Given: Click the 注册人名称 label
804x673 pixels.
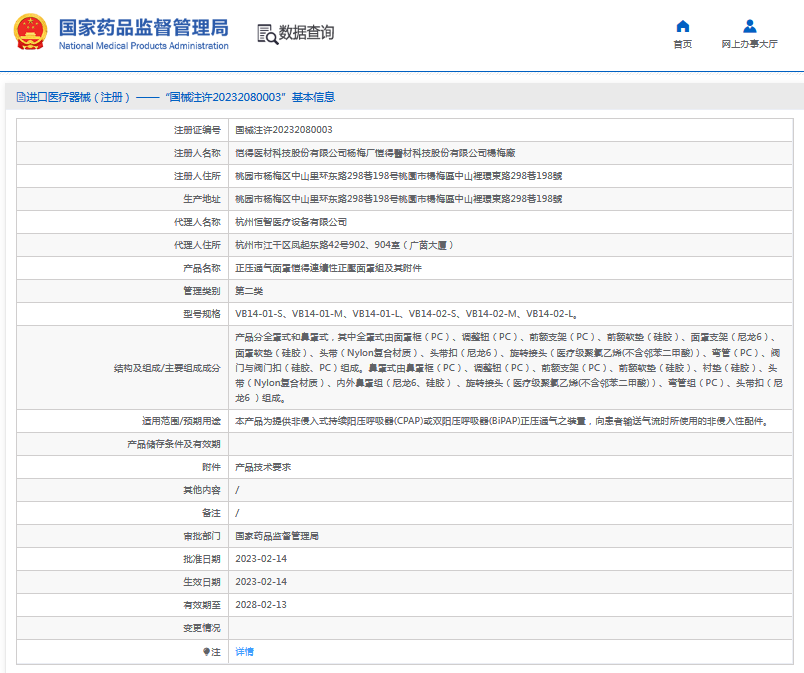Looking at the screenshot, I should coord(197,153).
